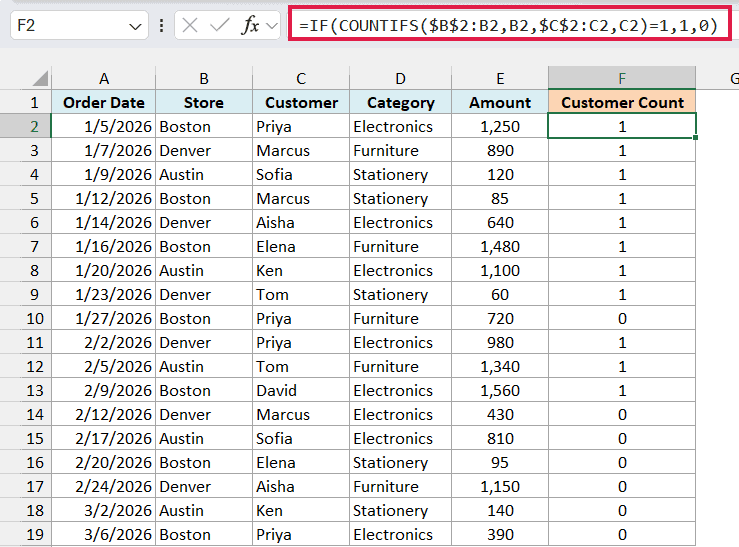Select the cell with date 2/17/2026
The height and width of the screenshot is (547, 739).
tap(104, 439)
